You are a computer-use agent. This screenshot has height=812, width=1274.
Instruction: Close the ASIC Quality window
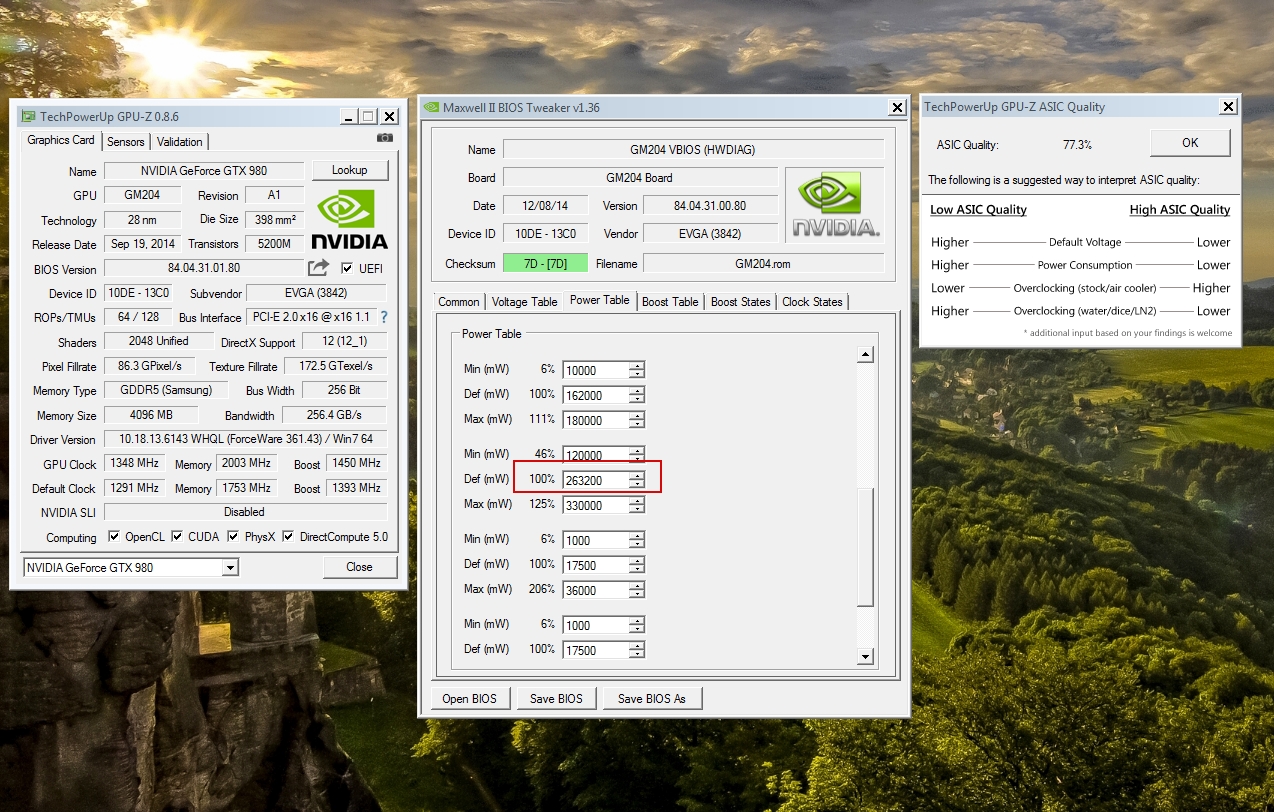(x=1229, y=107)
